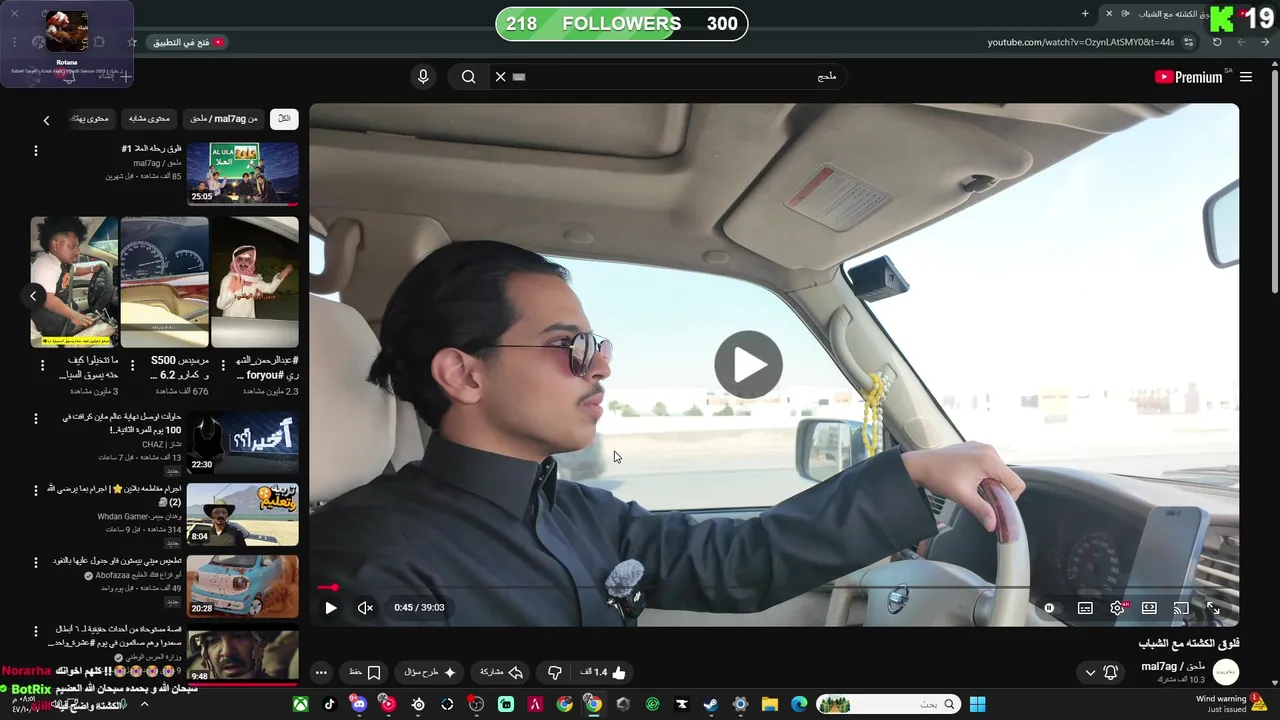Screen dimensions: 1280x720
Task: Open options for Whdan Gamer video
Action: pyautogui.click(x=36, y=490)
